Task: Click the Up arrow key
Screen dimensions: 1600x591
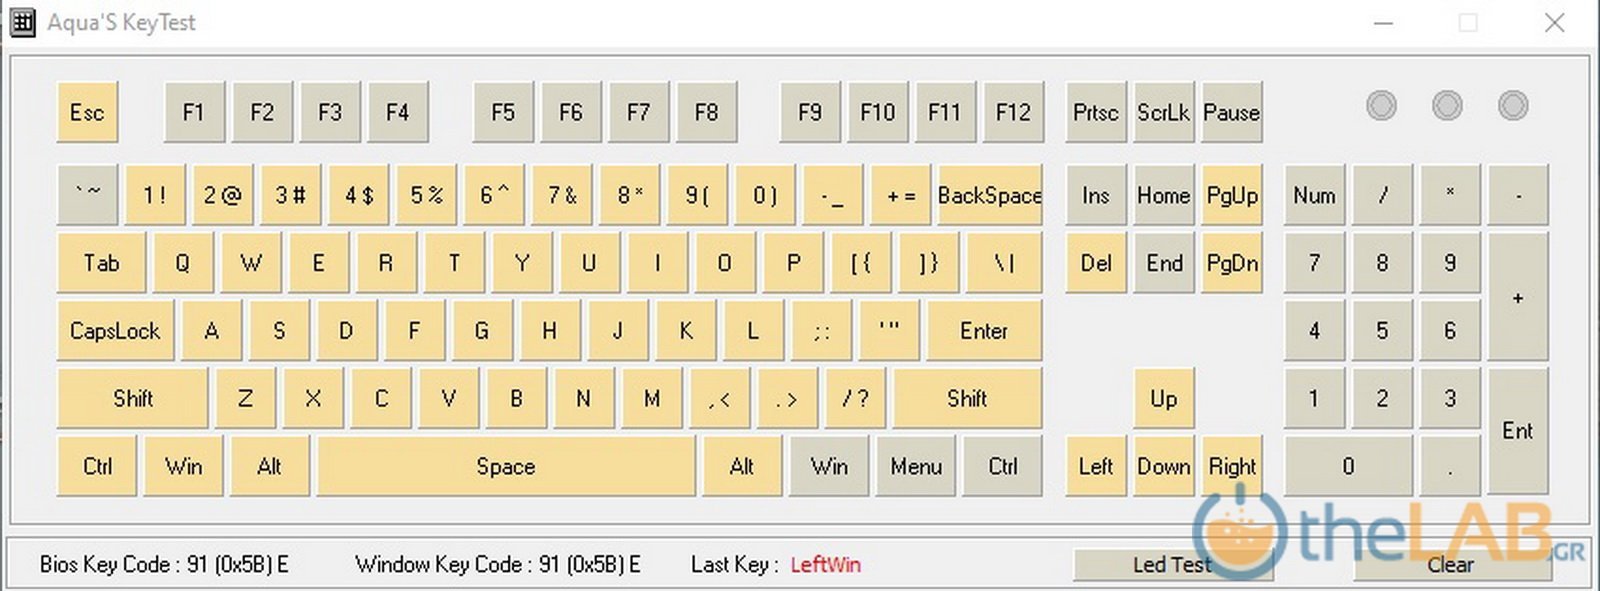Action: 1163,399
